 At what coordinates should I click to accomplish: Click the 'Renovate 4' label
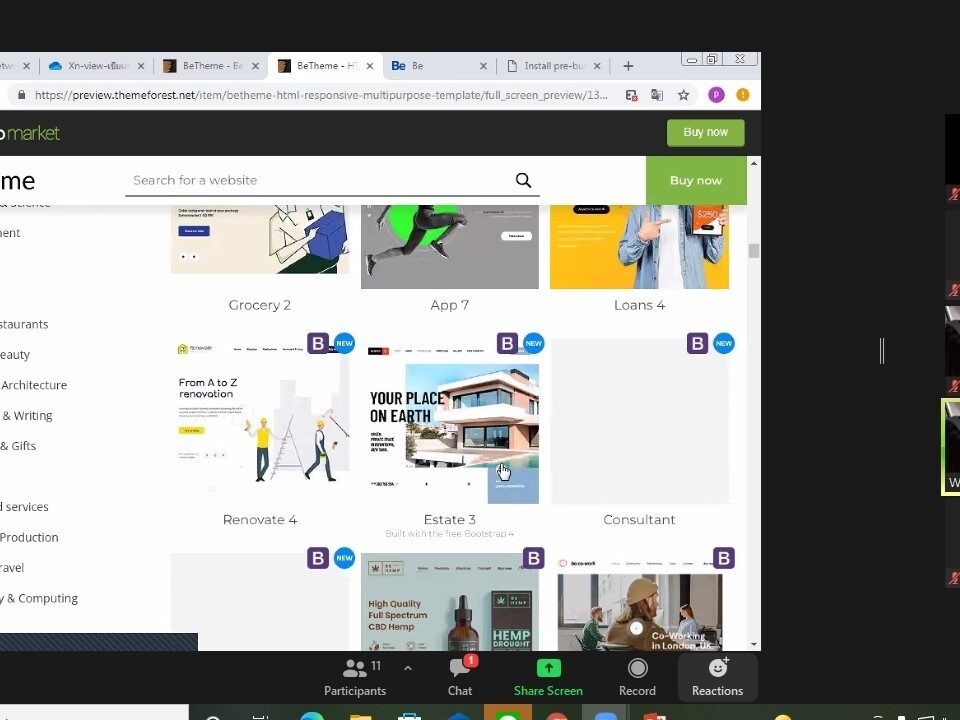[260, 520]
